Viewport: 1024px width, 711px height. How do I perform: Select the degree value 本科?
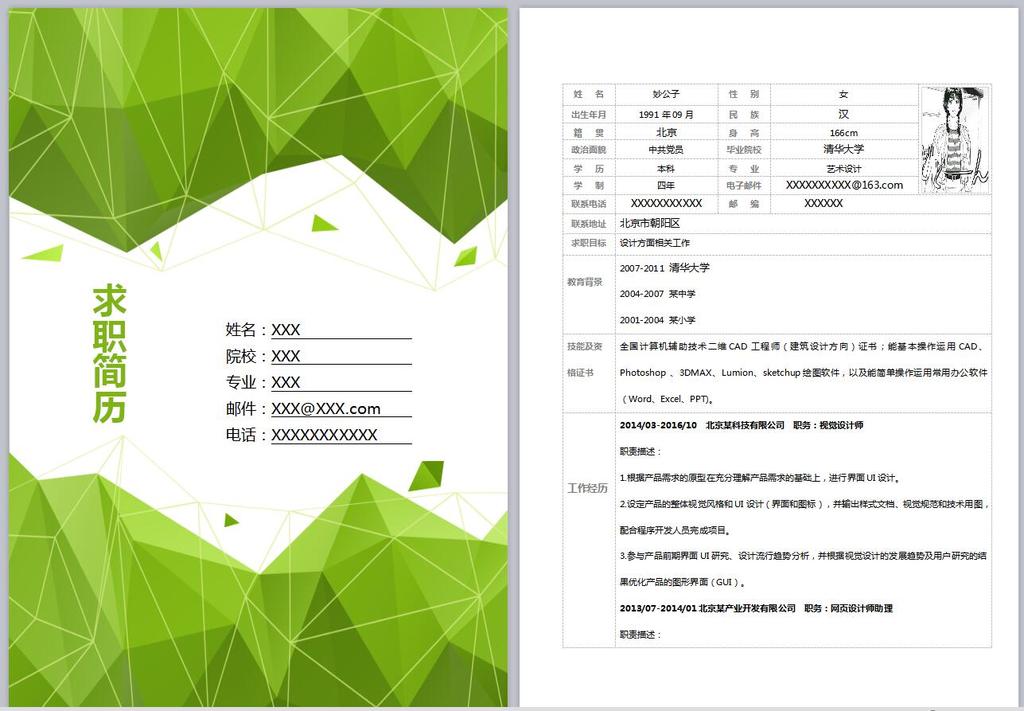(x=665, y=168)
